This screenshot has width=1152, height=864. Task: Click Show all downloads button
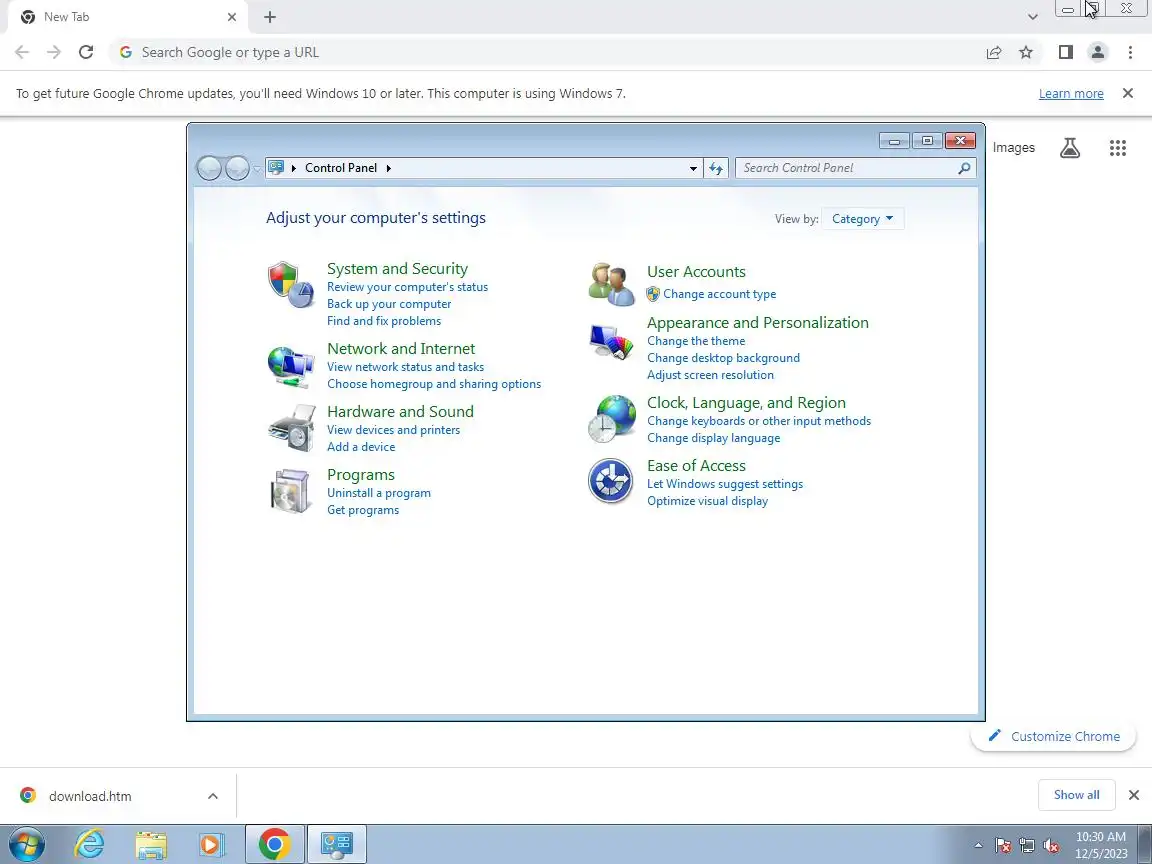coord(1076,795)
